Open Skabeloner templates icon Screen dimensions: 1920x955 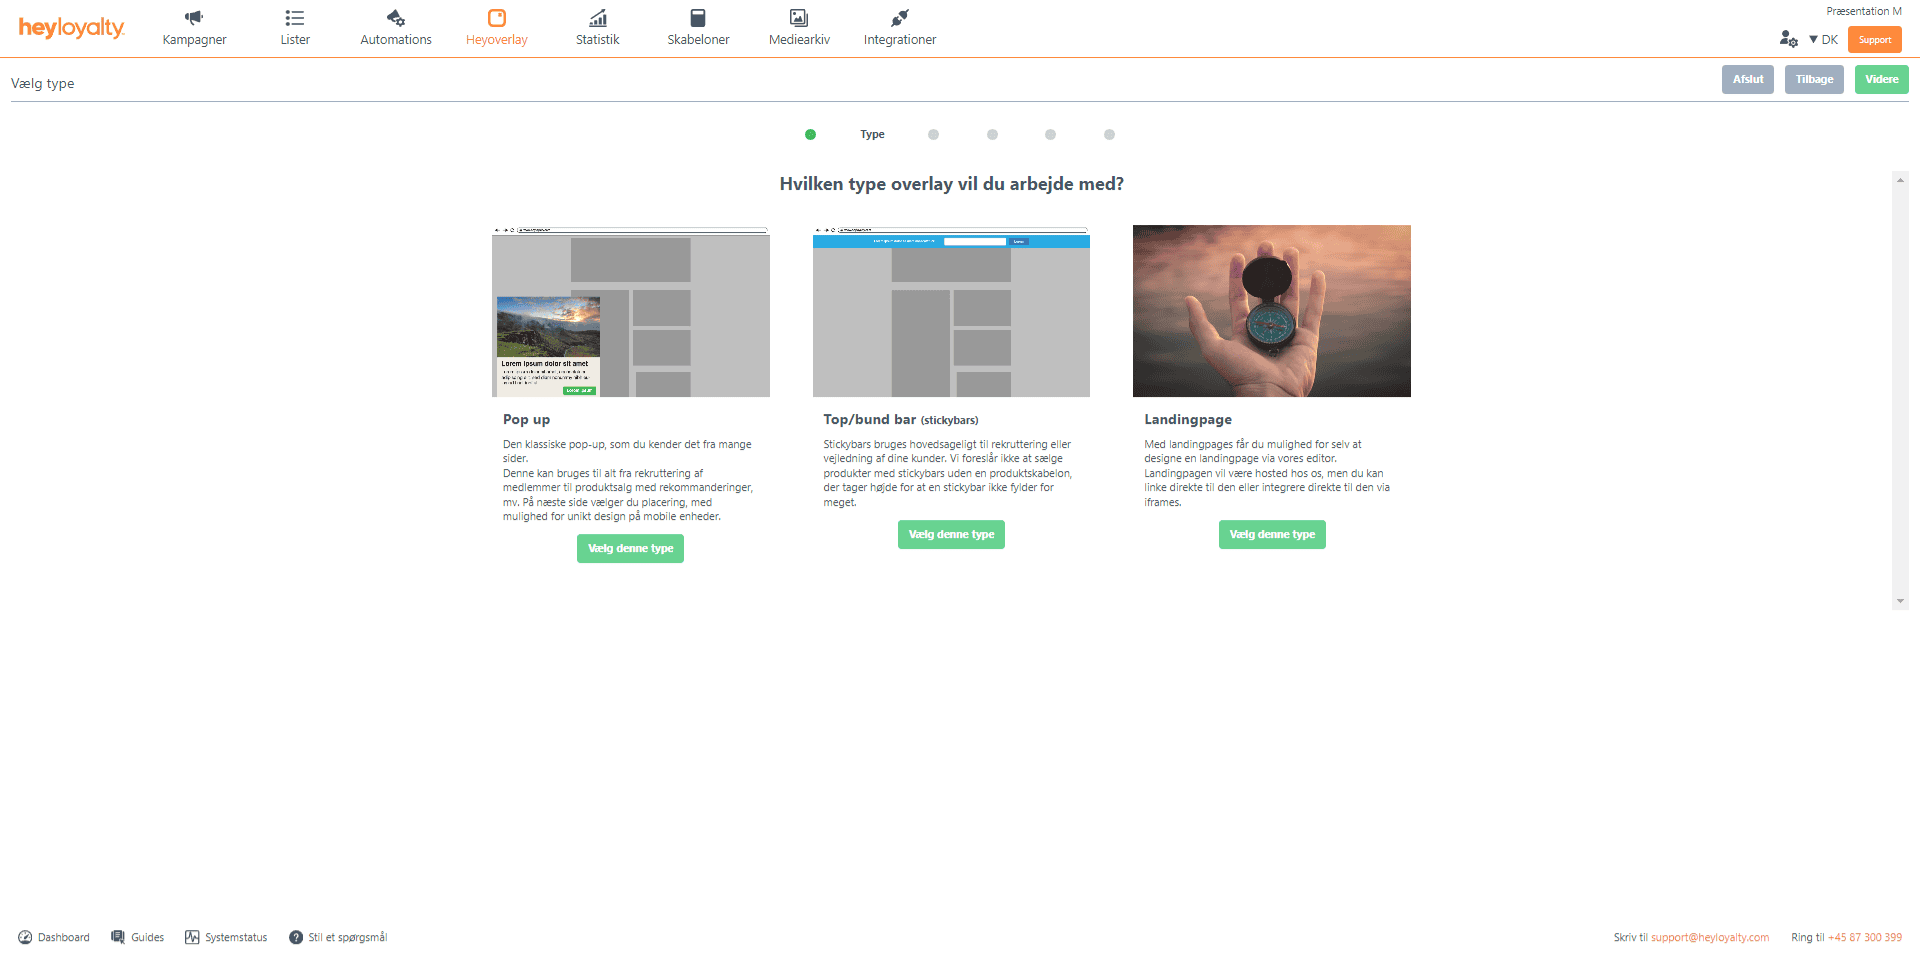698,18
